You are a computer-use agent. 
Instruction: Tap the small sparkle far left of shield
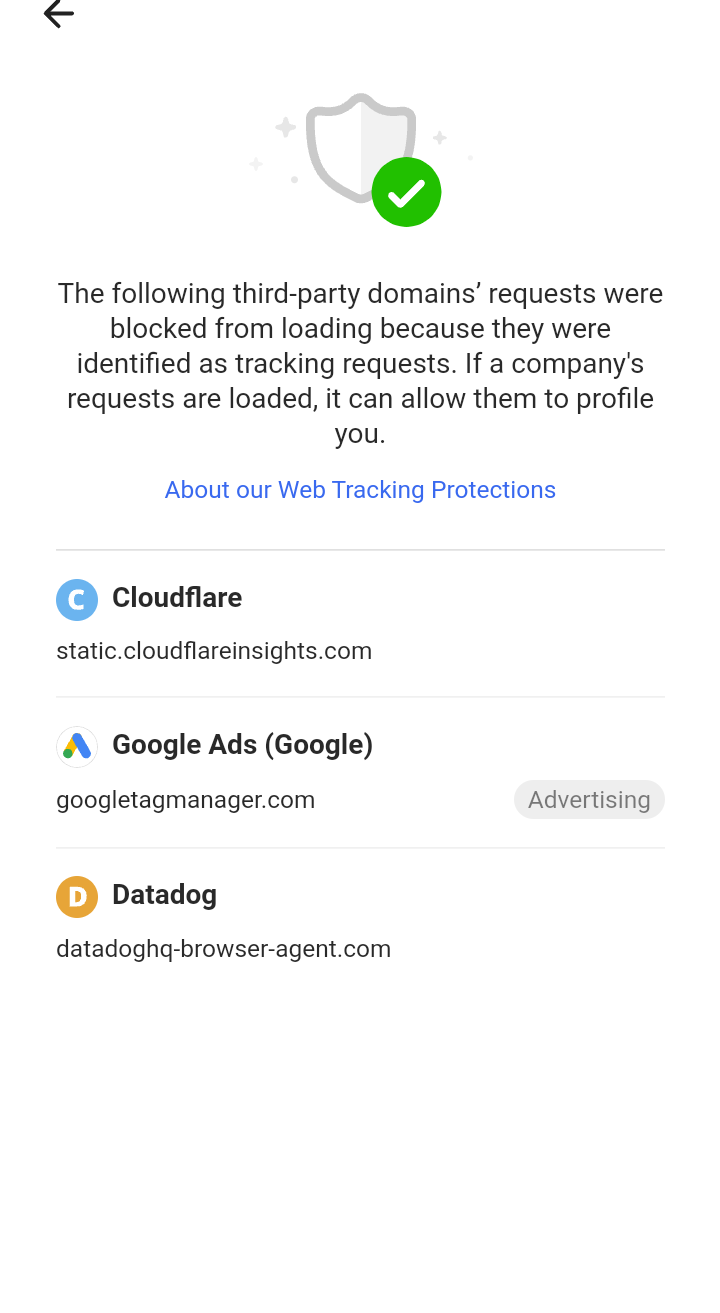pyautogui.click(x=256, y=164)
